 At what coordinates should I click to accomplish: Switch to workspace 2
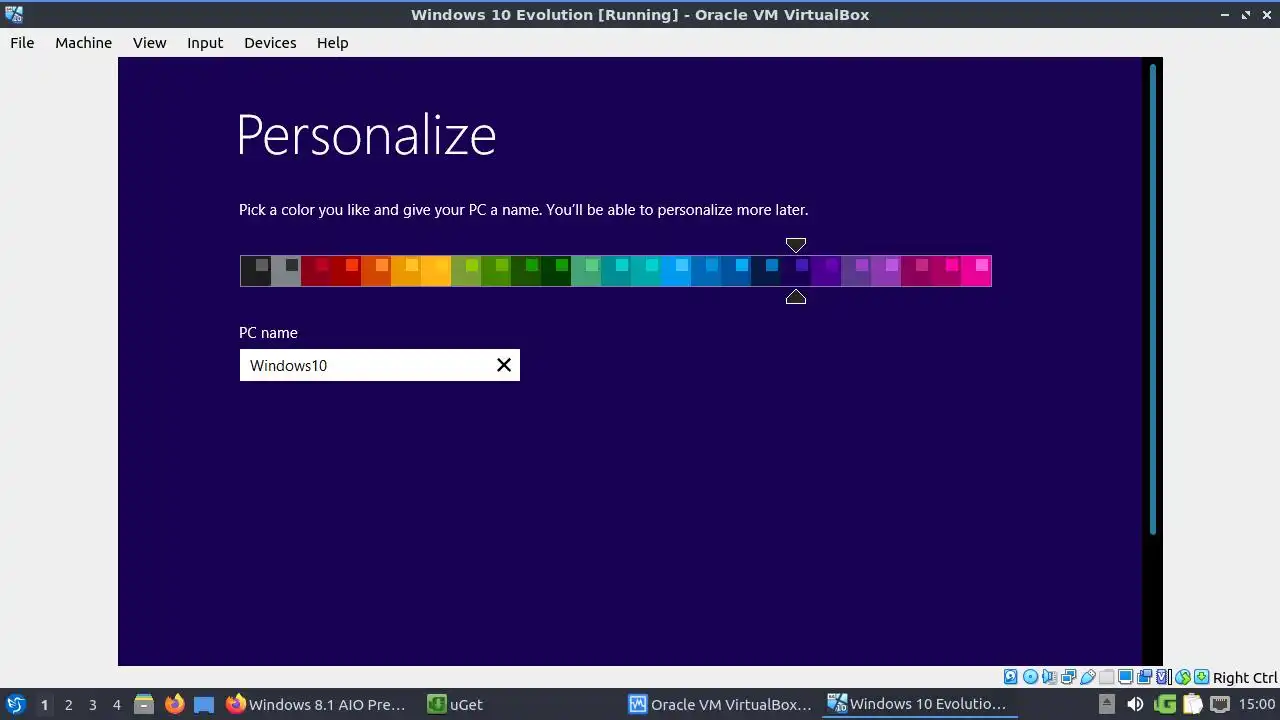pos(68,704)
